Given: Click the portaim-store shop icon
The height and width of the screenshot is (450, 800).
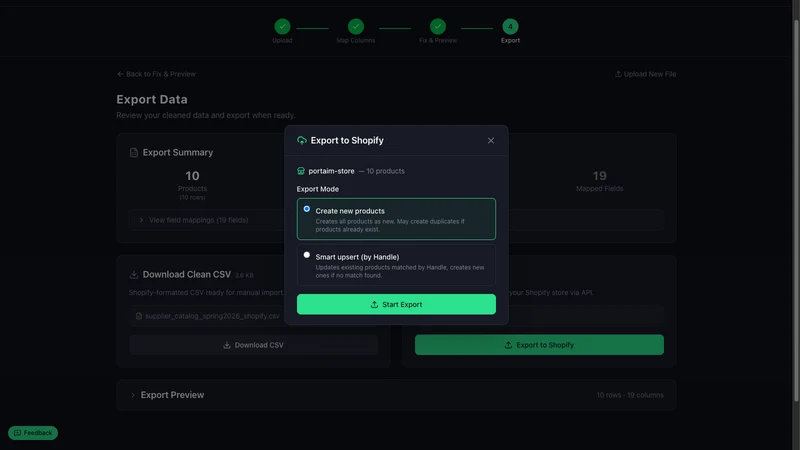Looking at the screenshot, I should point(301,171).
